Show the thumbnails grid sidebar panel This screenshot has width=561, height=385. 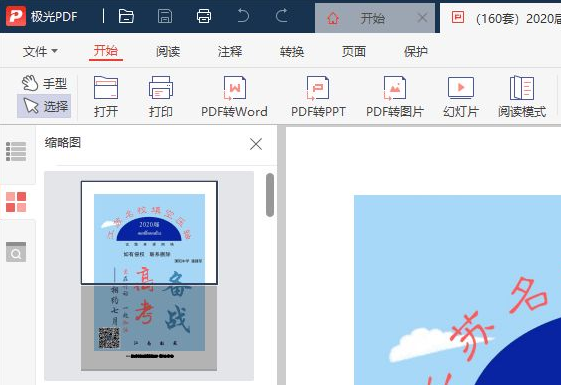tap(16, 202)
